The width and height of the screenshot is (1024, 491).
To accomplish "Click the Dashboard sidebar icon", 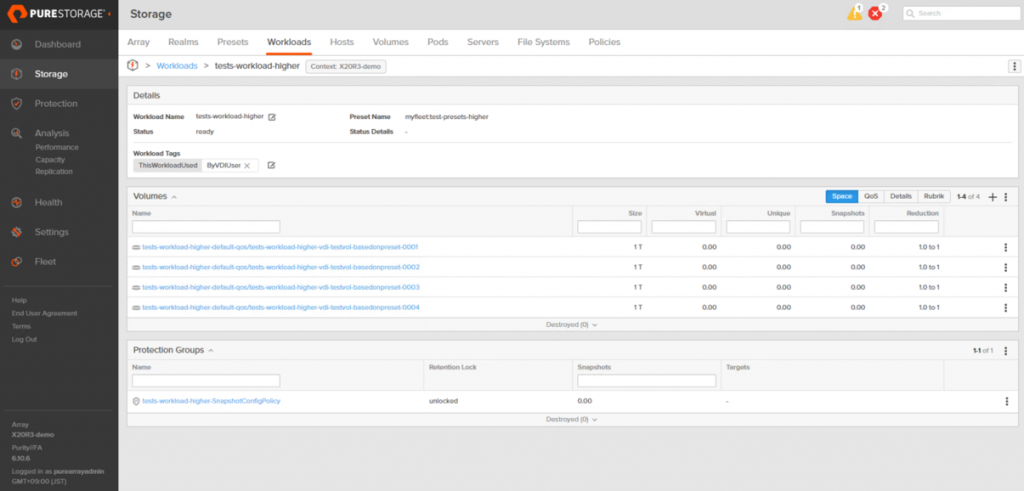I will pyautogui.click(x=17, y=44).
